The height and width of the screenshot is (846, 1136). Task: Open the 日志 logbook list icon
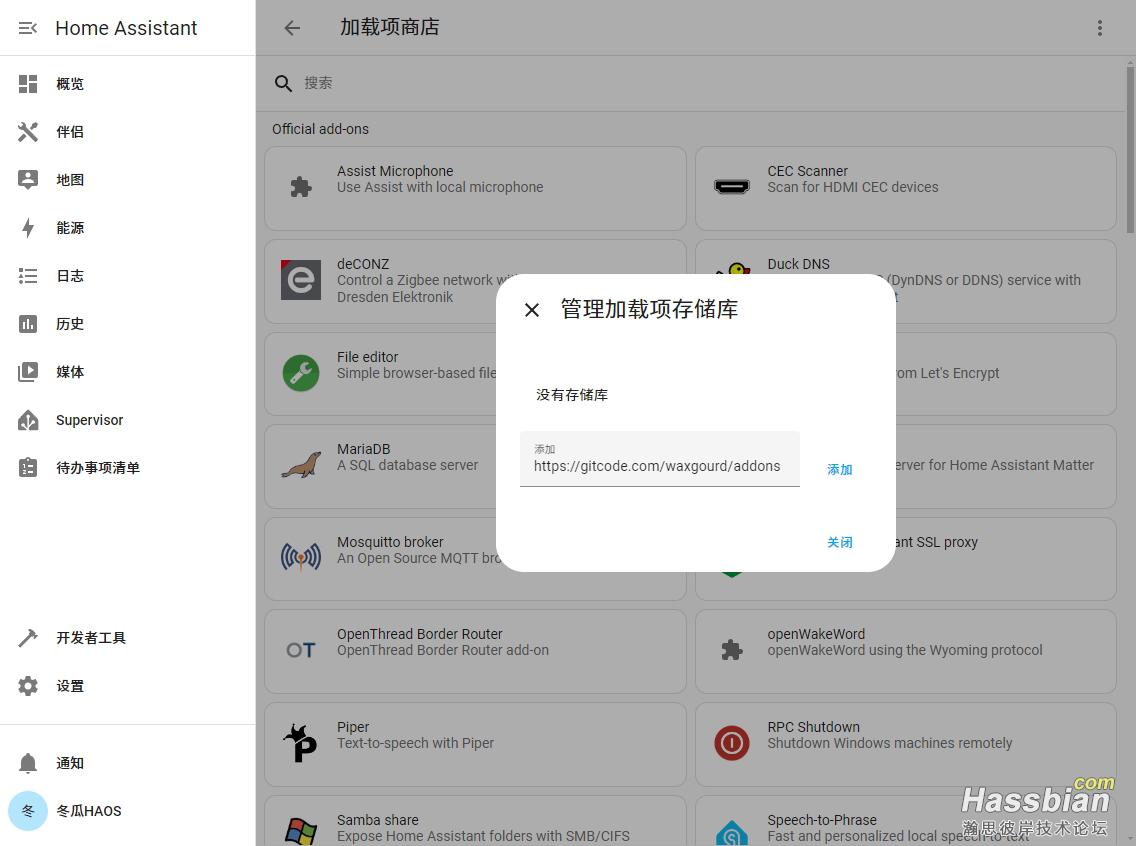[28, 276]
